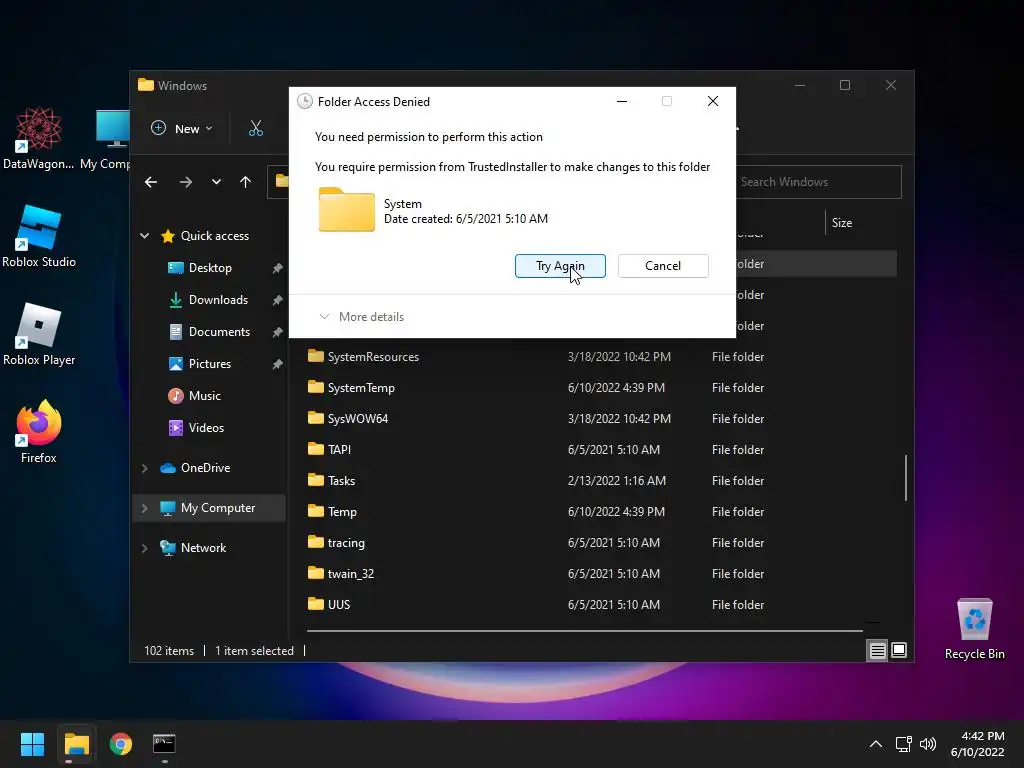Select Pictures in the sidebar
Image resolution: width=1024 pixels, height=768 pixels.
[210, 364]
